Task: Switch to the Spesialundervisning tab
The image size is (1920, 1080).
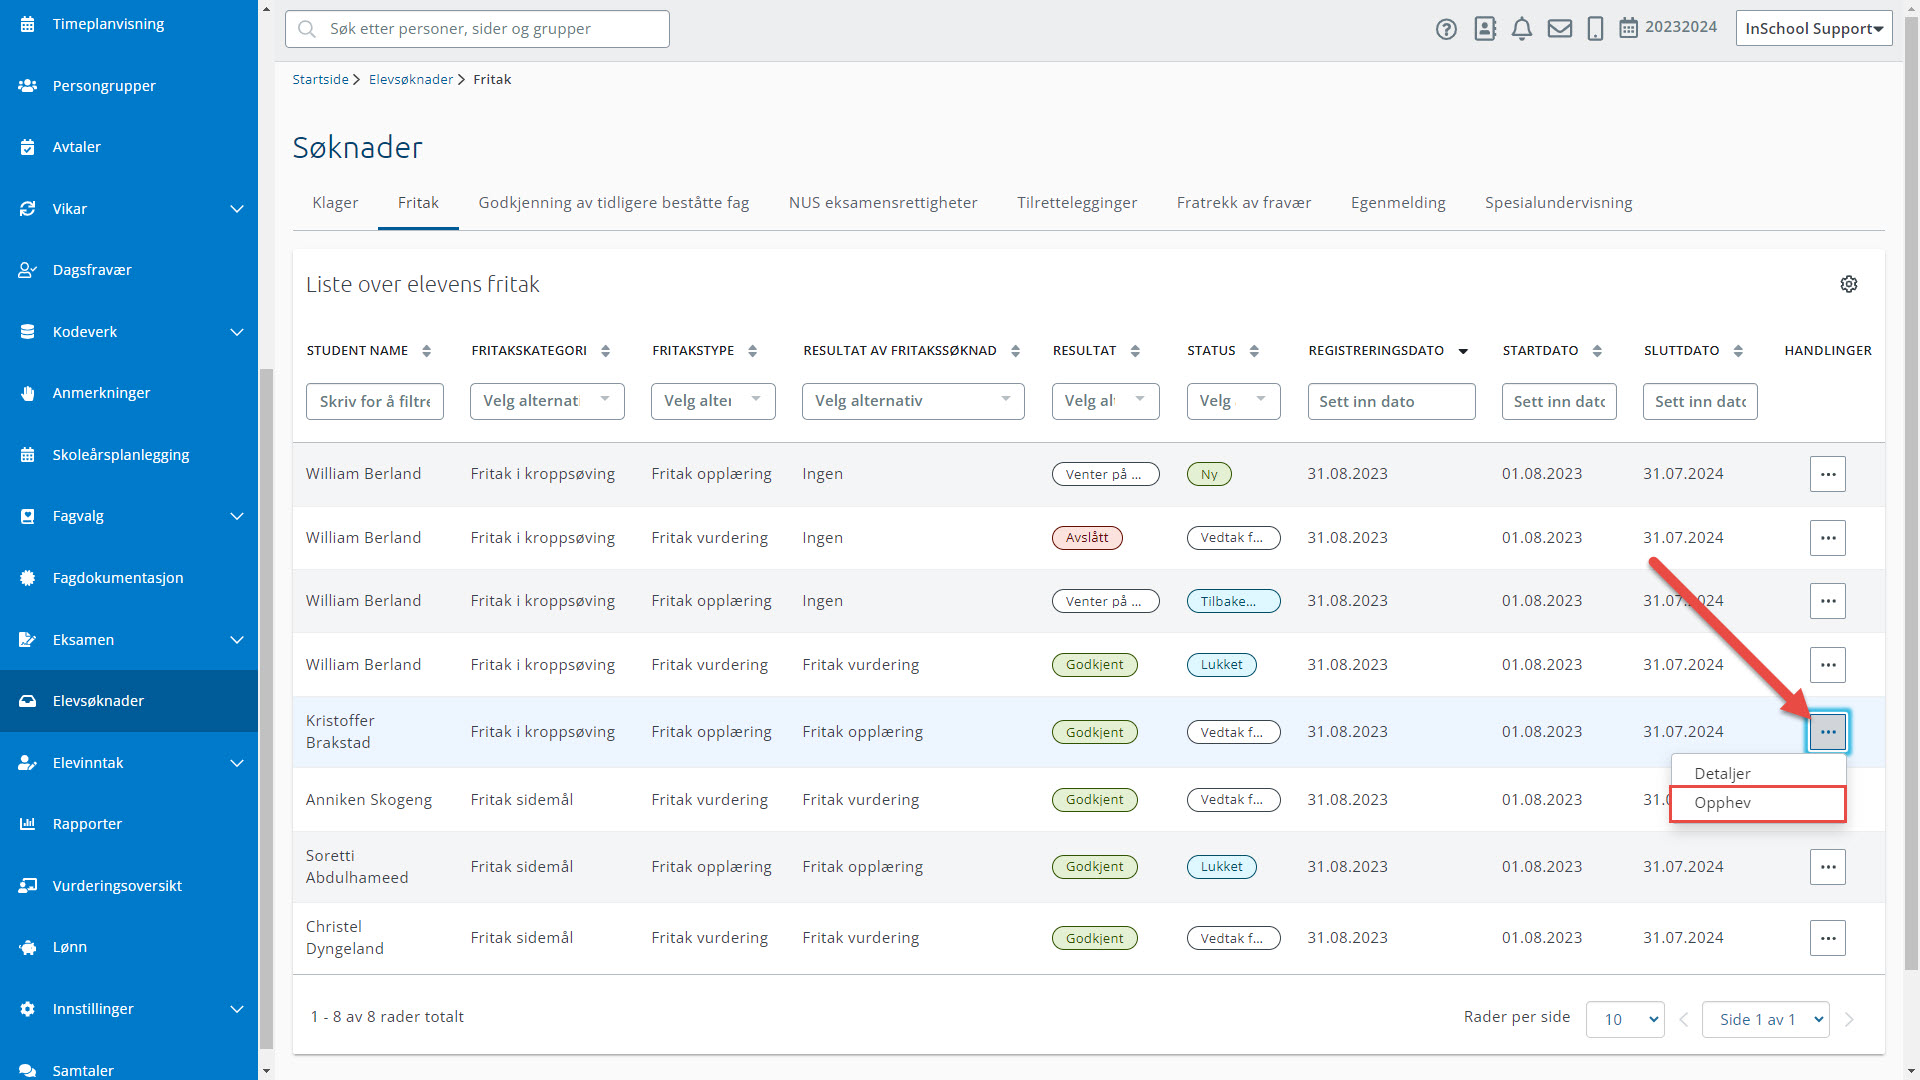Action: click(x=1558, y=203)
